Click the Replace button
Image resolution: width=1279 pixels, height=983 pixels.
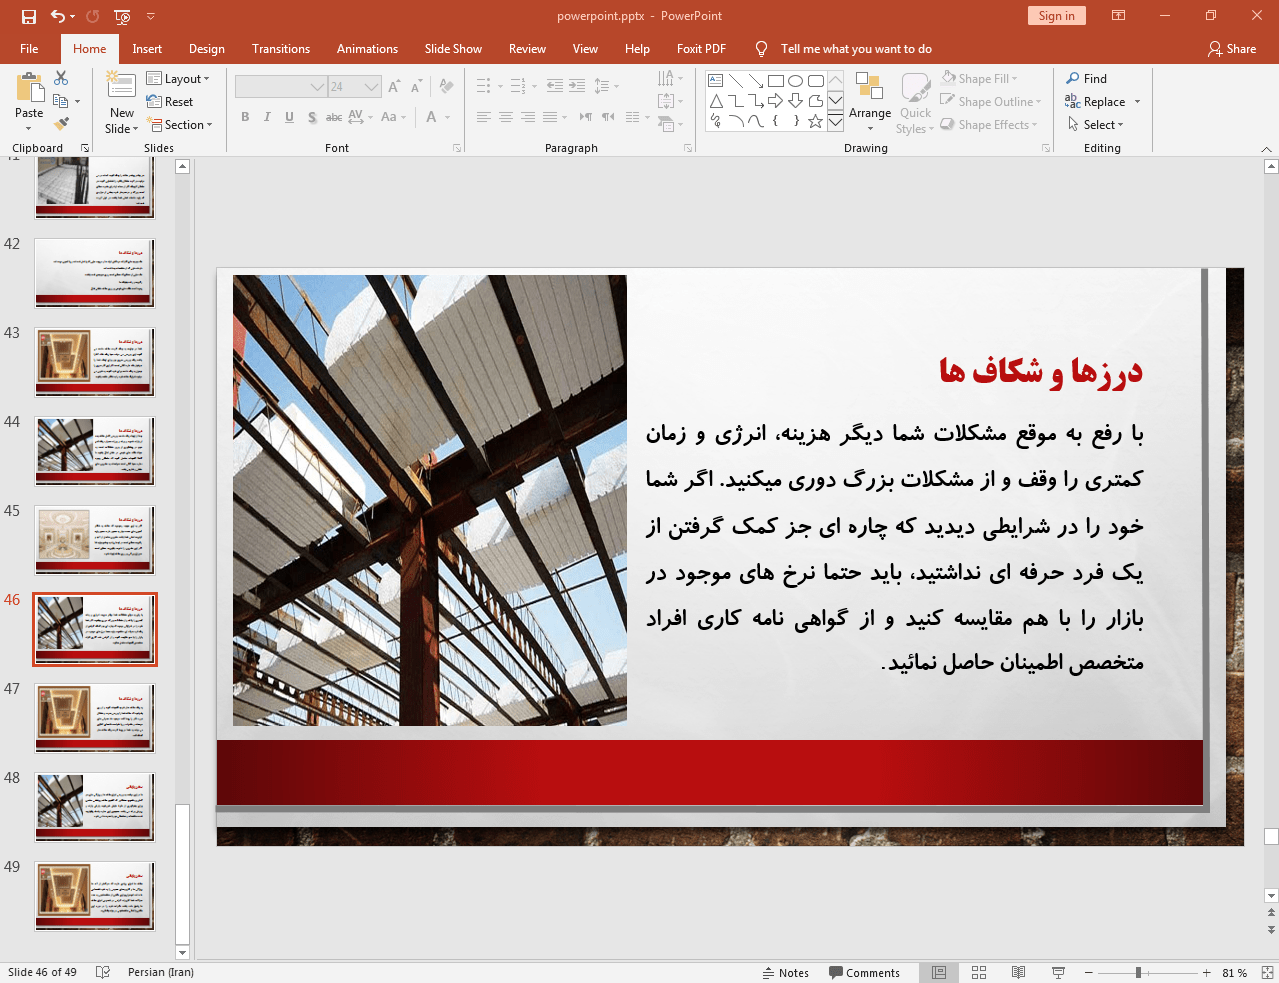click(x=1096, y=101)
